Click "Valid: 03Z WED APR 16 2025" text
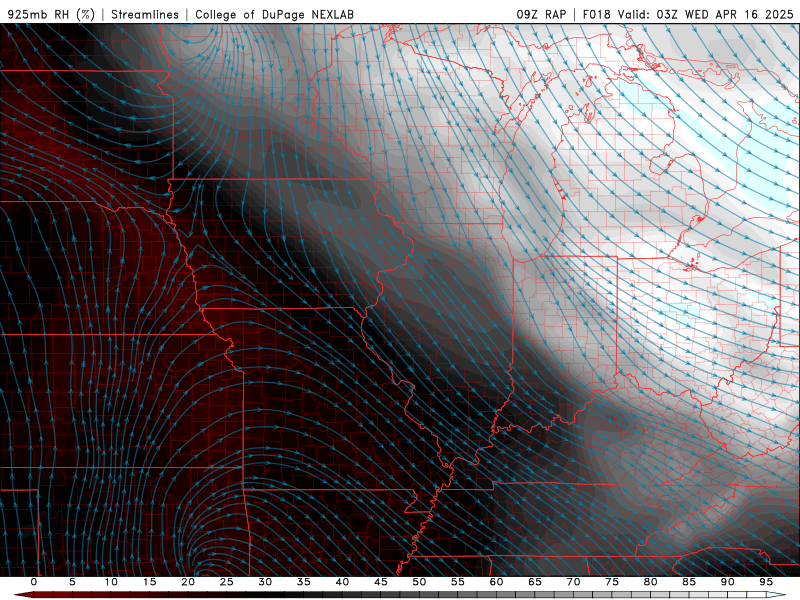This screenshot has height=600, width=800. 706,14
